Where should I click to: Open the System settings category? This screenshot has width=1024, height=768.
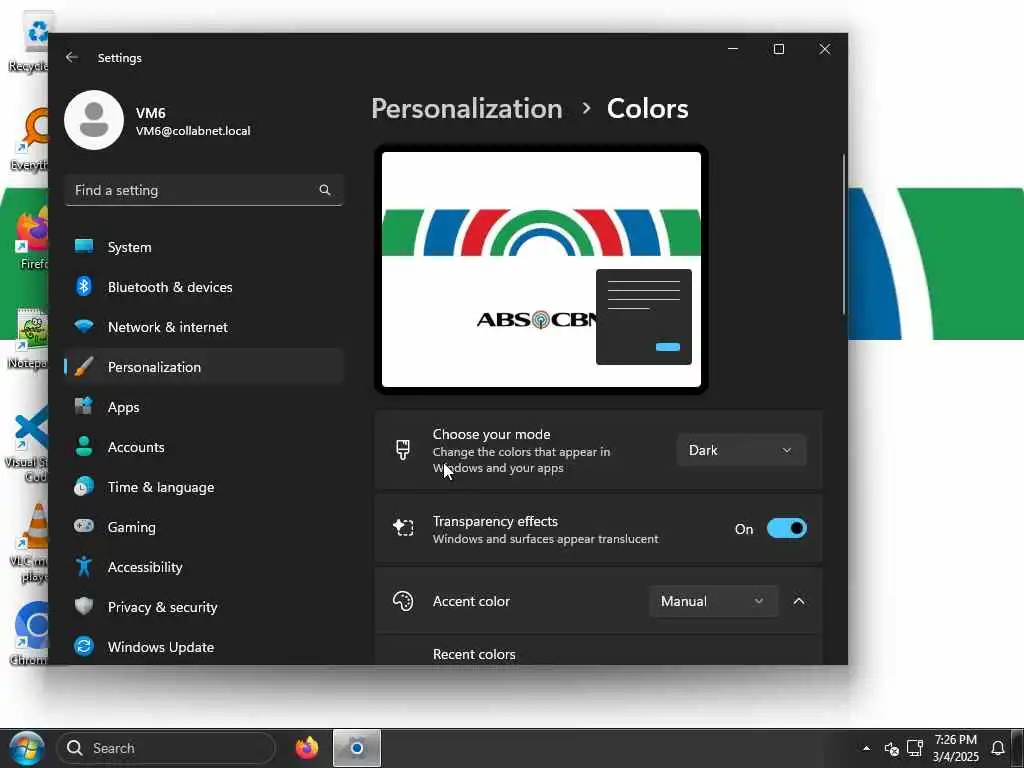coord(204,247)
